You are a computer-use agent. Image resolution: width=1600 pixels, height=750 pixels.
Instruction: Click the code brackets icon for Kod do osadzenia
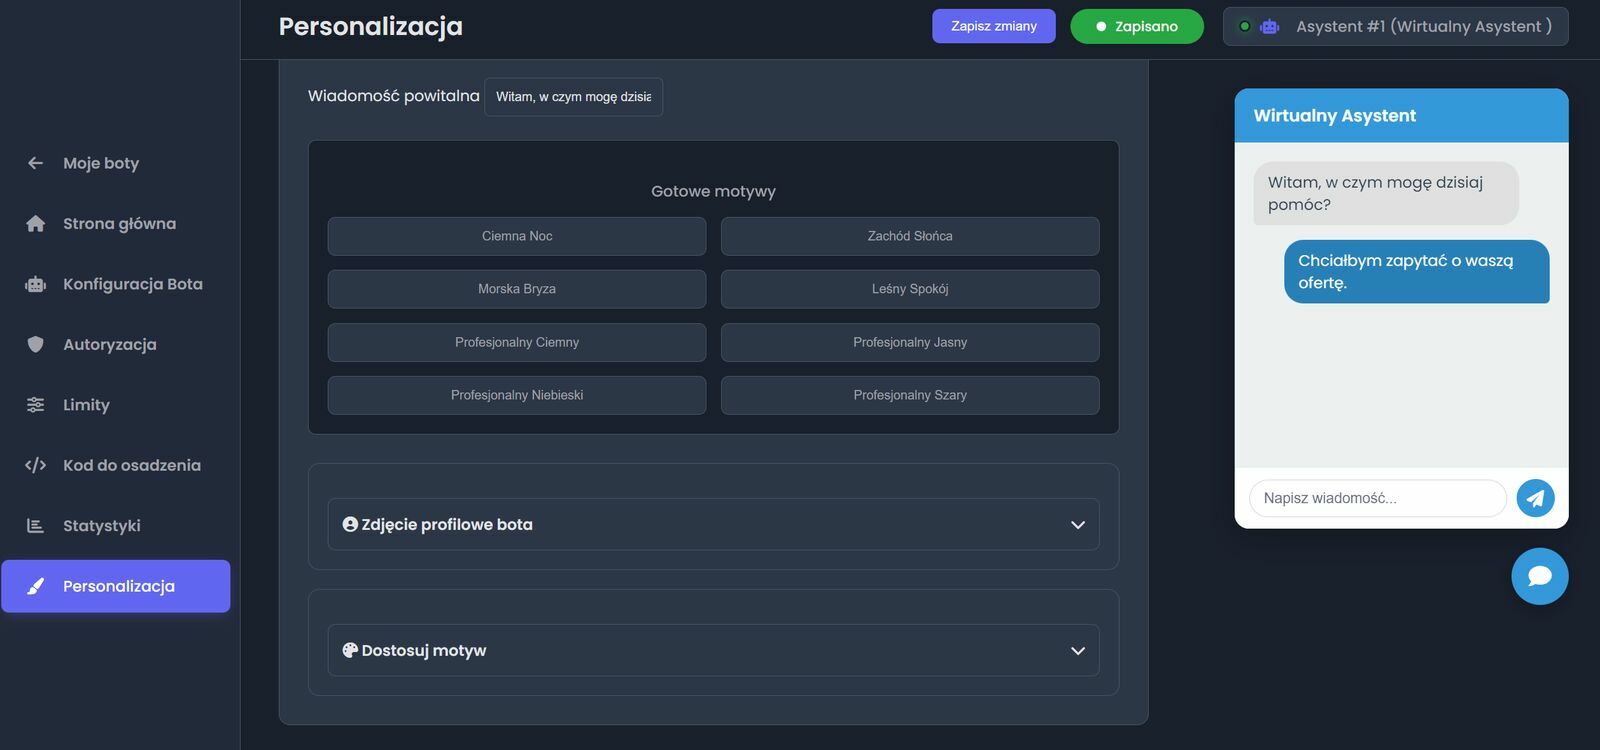(35, 465)
